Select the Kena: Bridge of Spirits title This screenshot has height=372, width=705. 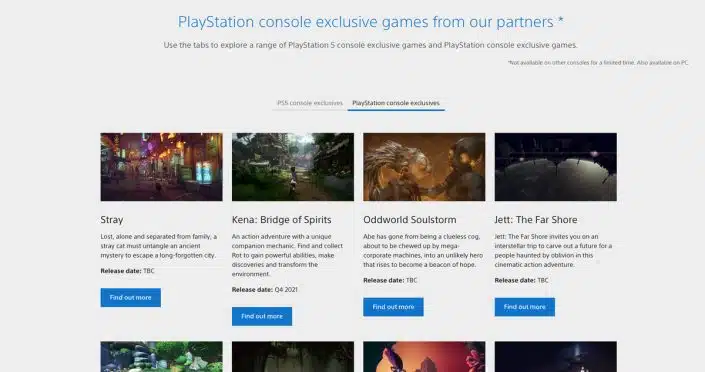(281, 220)
